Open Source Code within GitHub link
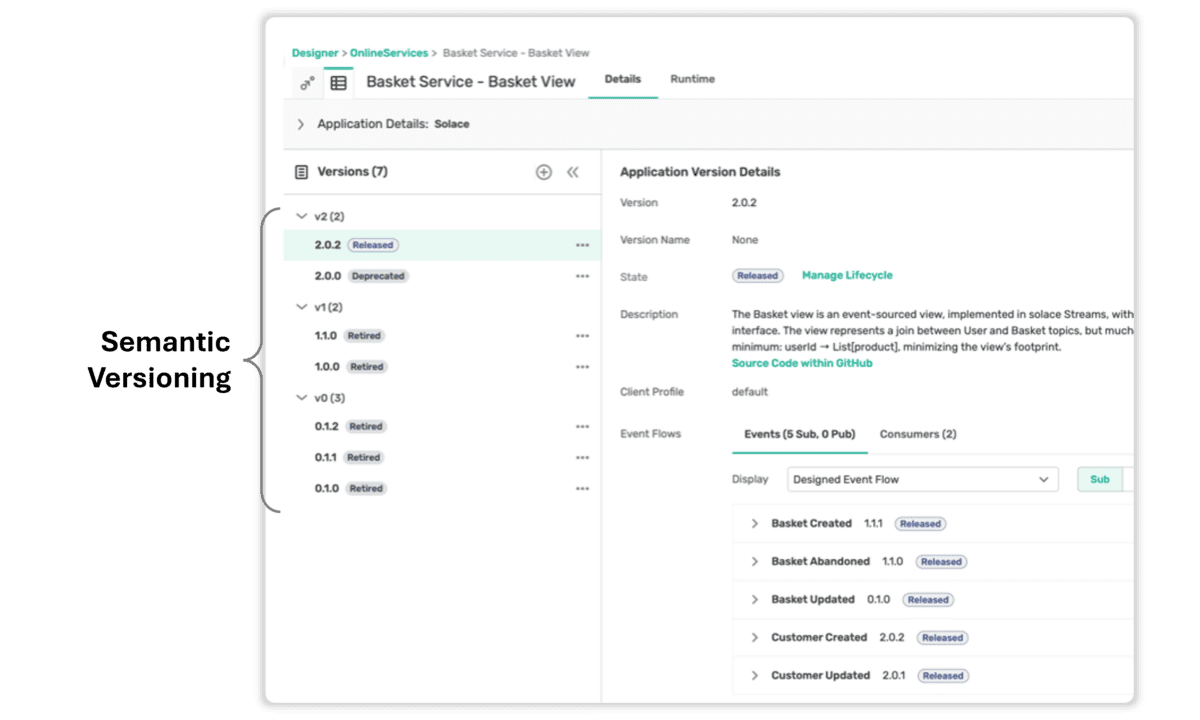Viewport: 1200px width, 720px height. click(x=800, y=364)
